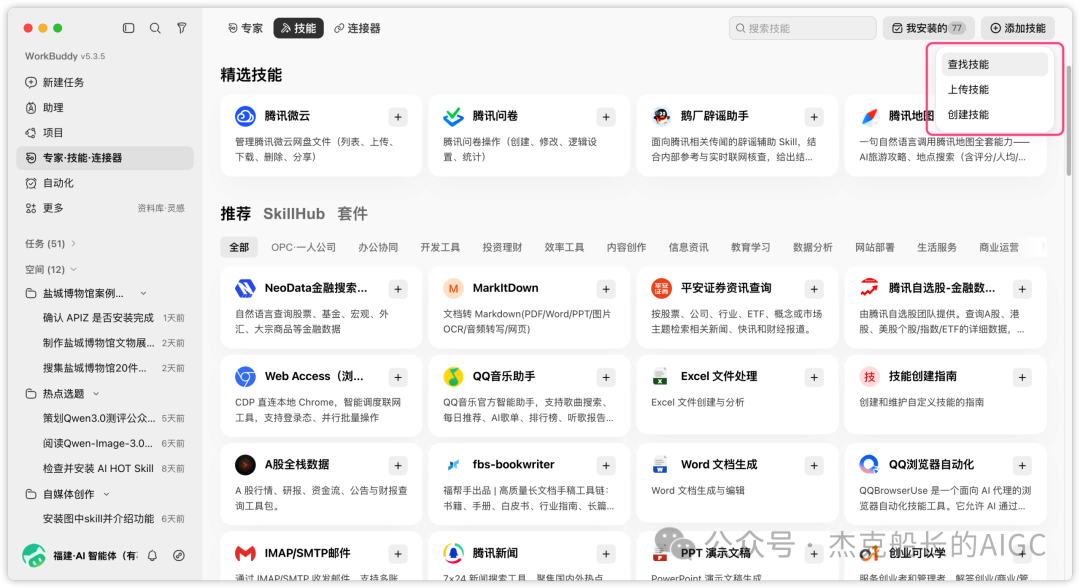This screenshot has height=588, width=1080.
Task: Add fbs-bookwriter skill with plus
Action: [605, 465]
